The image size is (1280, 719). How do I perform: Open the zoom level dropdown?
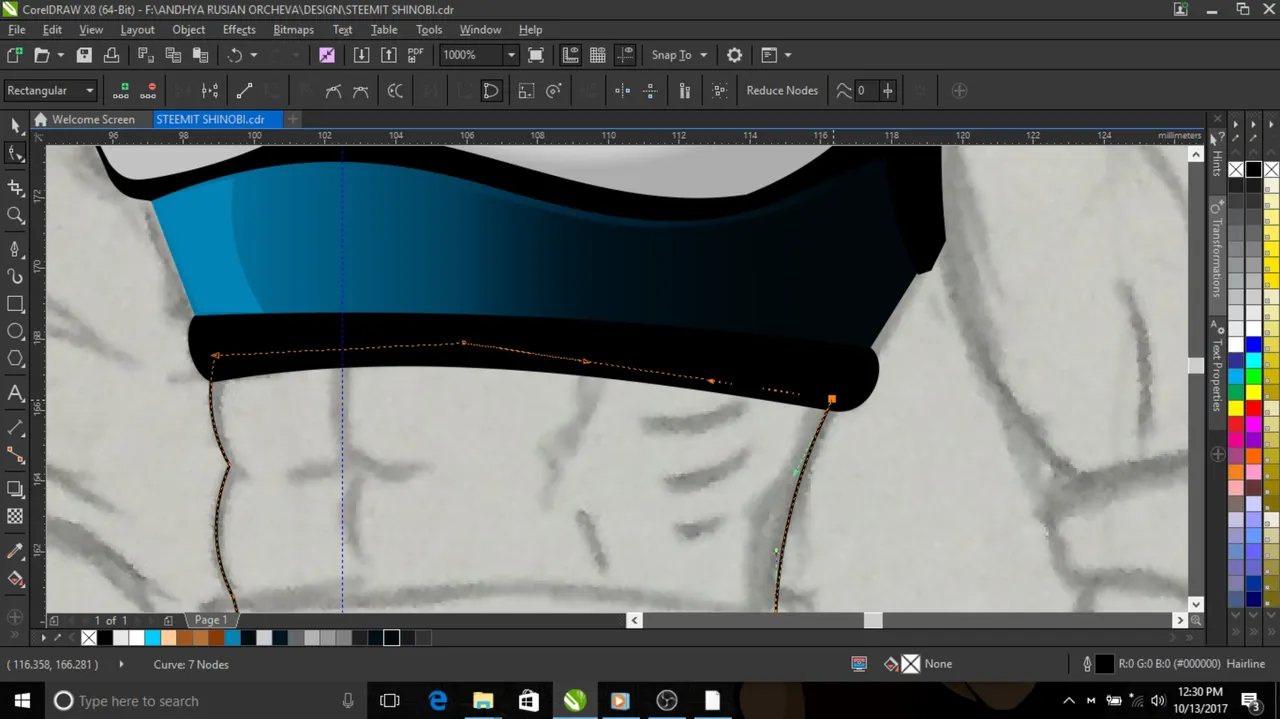click(x=511, y=55)
